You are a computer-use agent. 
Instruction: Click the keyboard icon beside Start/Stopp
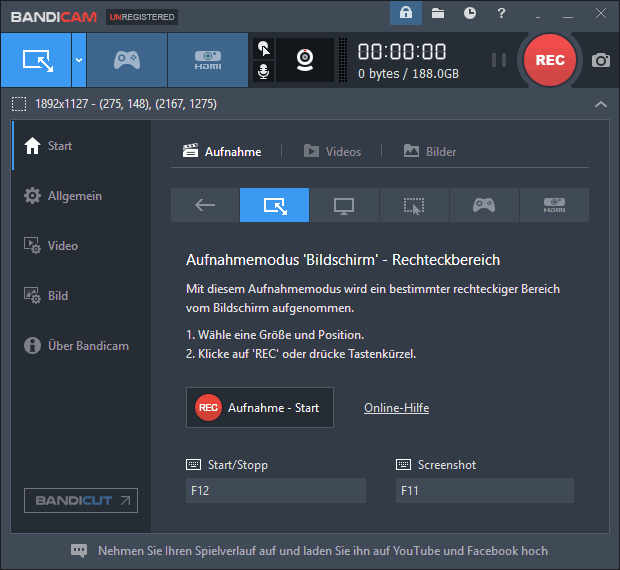coord(193,464)
